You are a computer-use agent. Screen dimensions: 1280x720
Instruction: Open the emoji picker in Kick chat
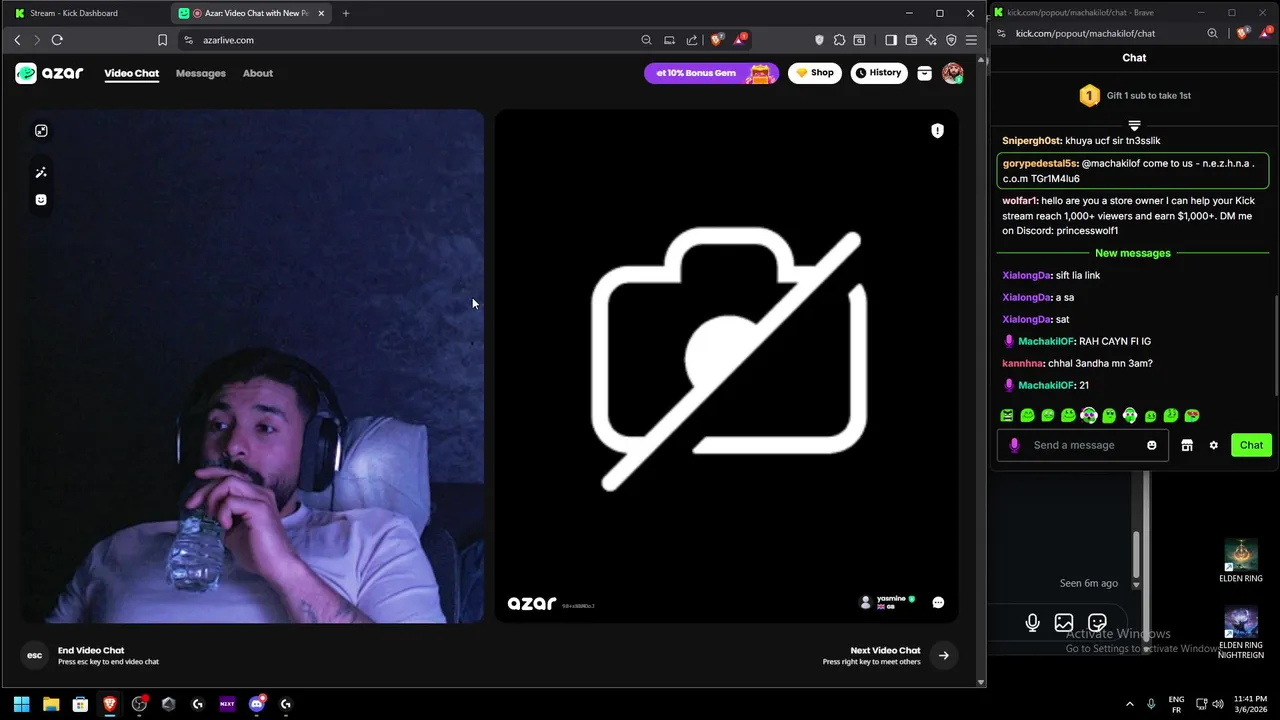1152,445
